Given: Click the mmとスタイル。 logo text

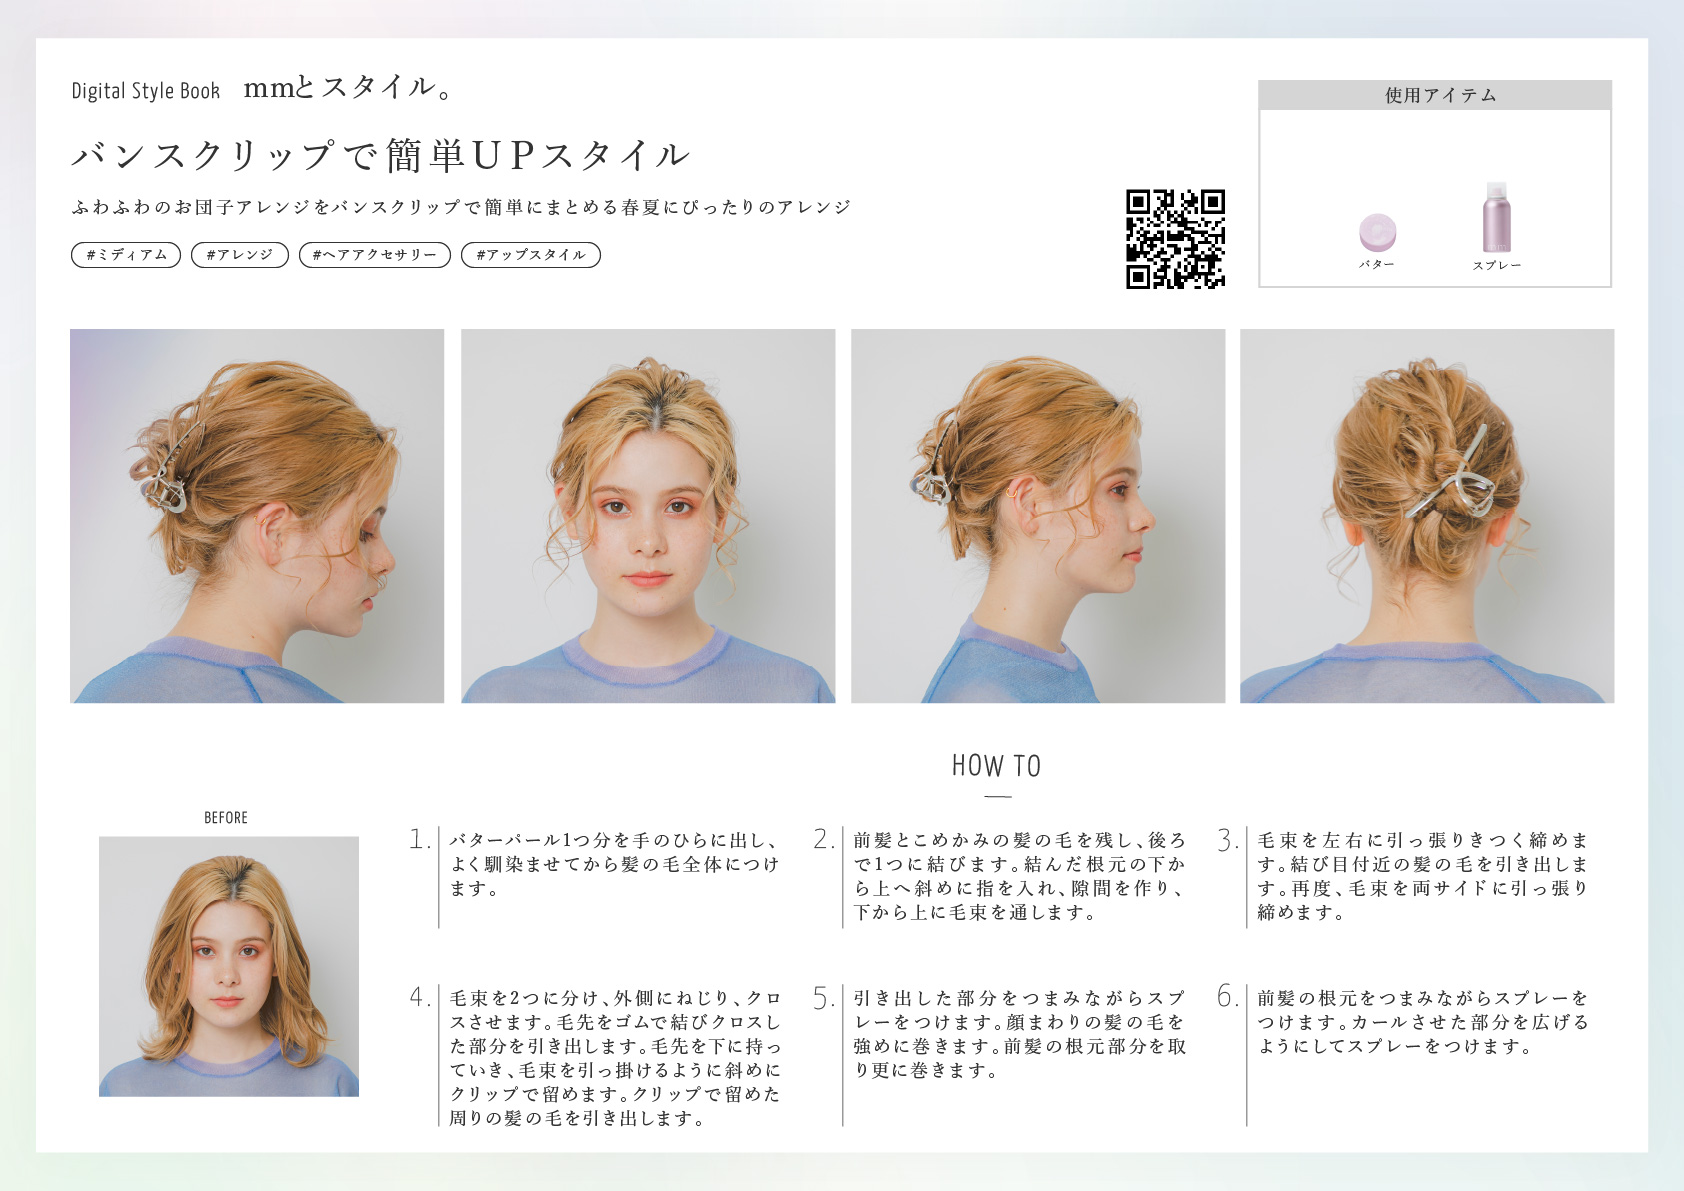Looking at the screenshot, I should coord(348,88).
